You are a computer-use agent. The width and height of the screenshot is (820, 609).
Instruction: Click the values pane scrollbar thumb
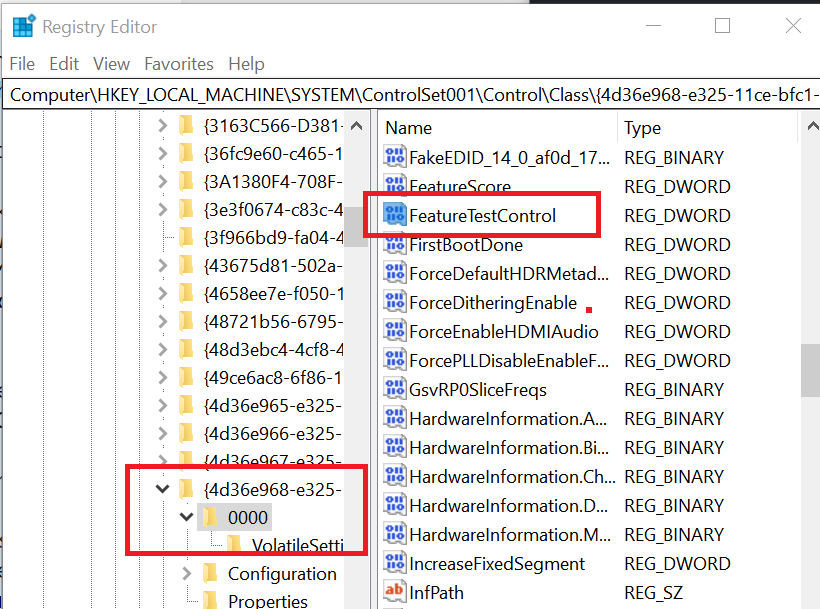tap(810, 370)
